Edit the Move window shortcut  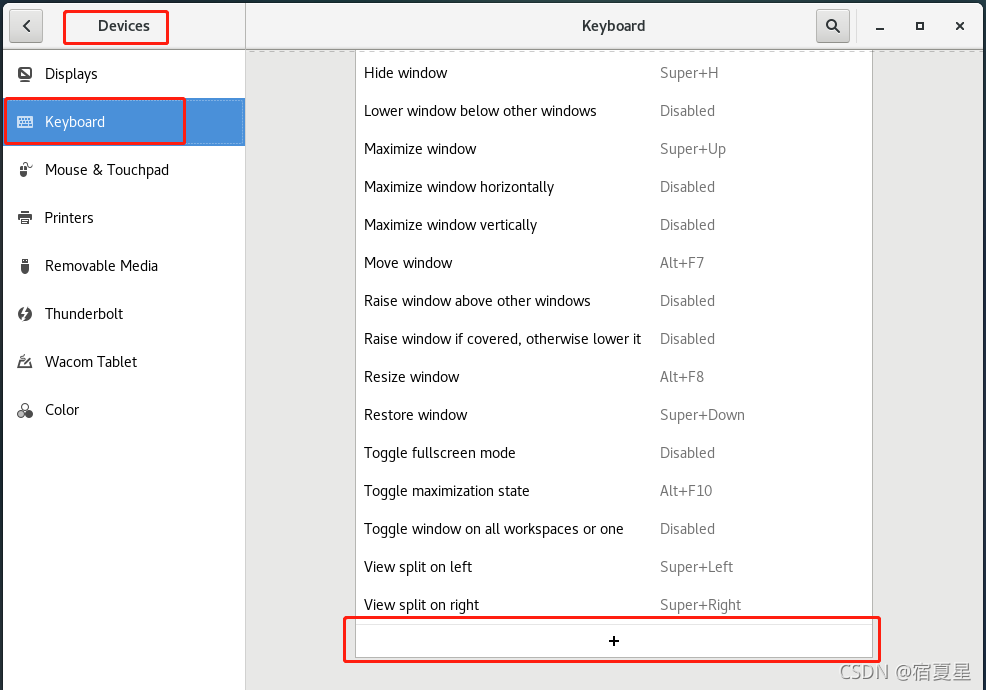[614, 263]
